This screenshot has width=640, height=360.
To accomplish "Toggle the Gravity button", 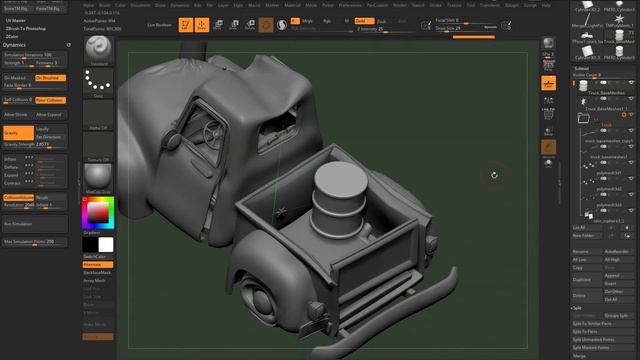I will (x=18, y=133).
